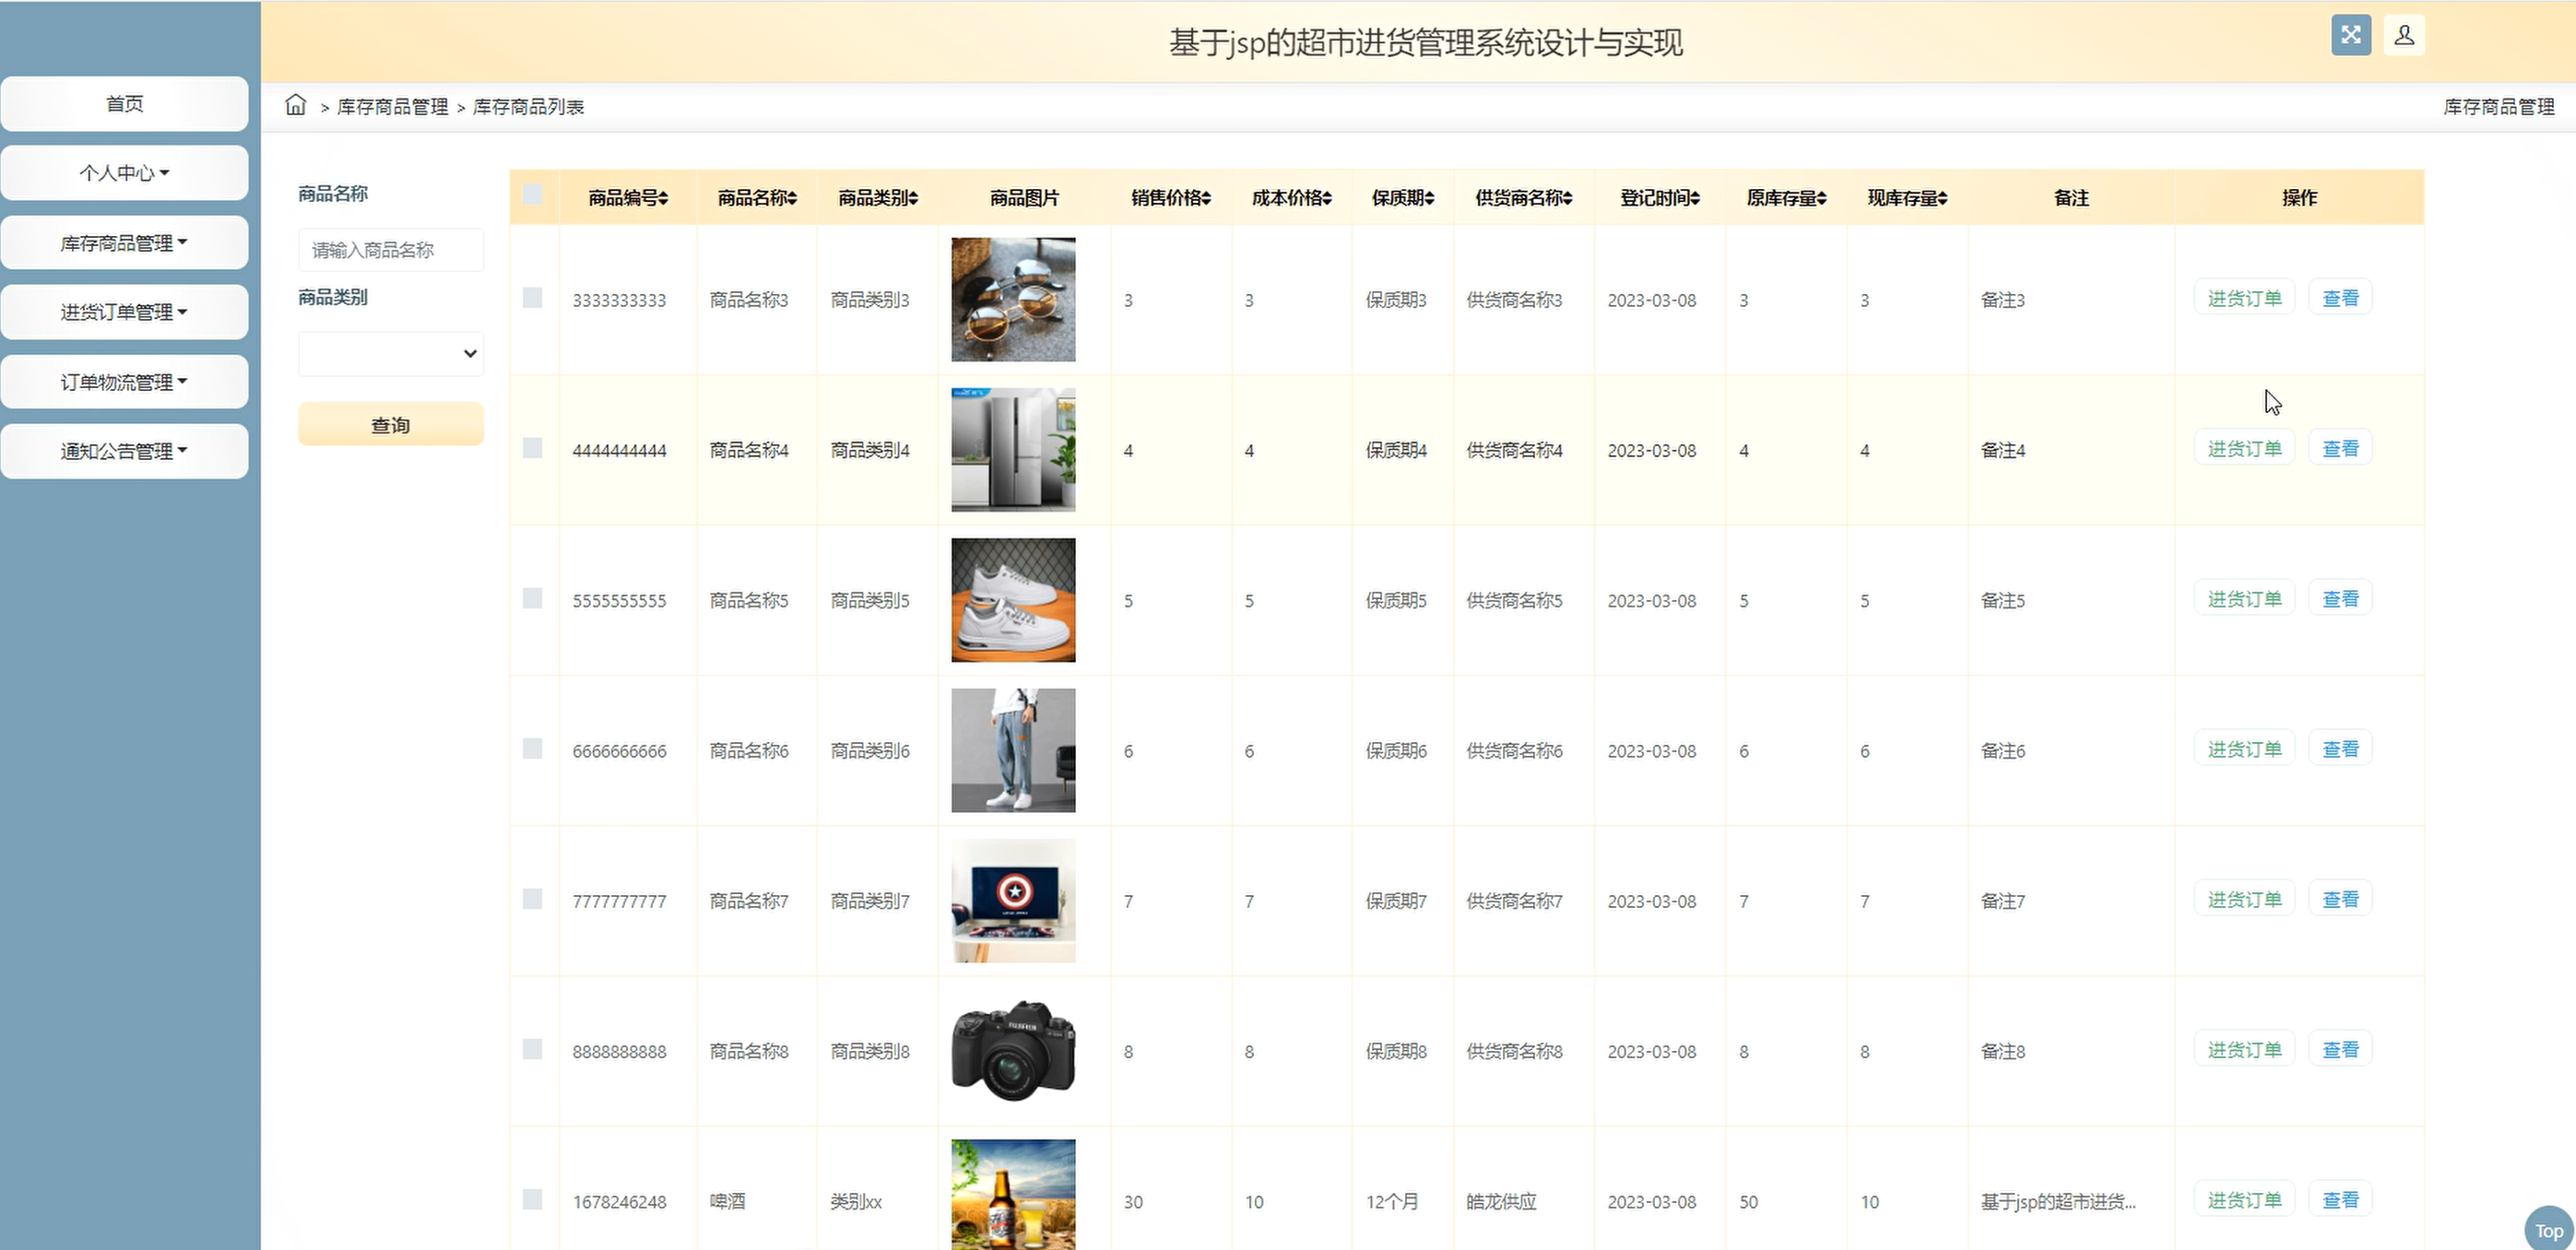Click the Top scroll button
Screen dimensions: 2576x1250
2548,1230
